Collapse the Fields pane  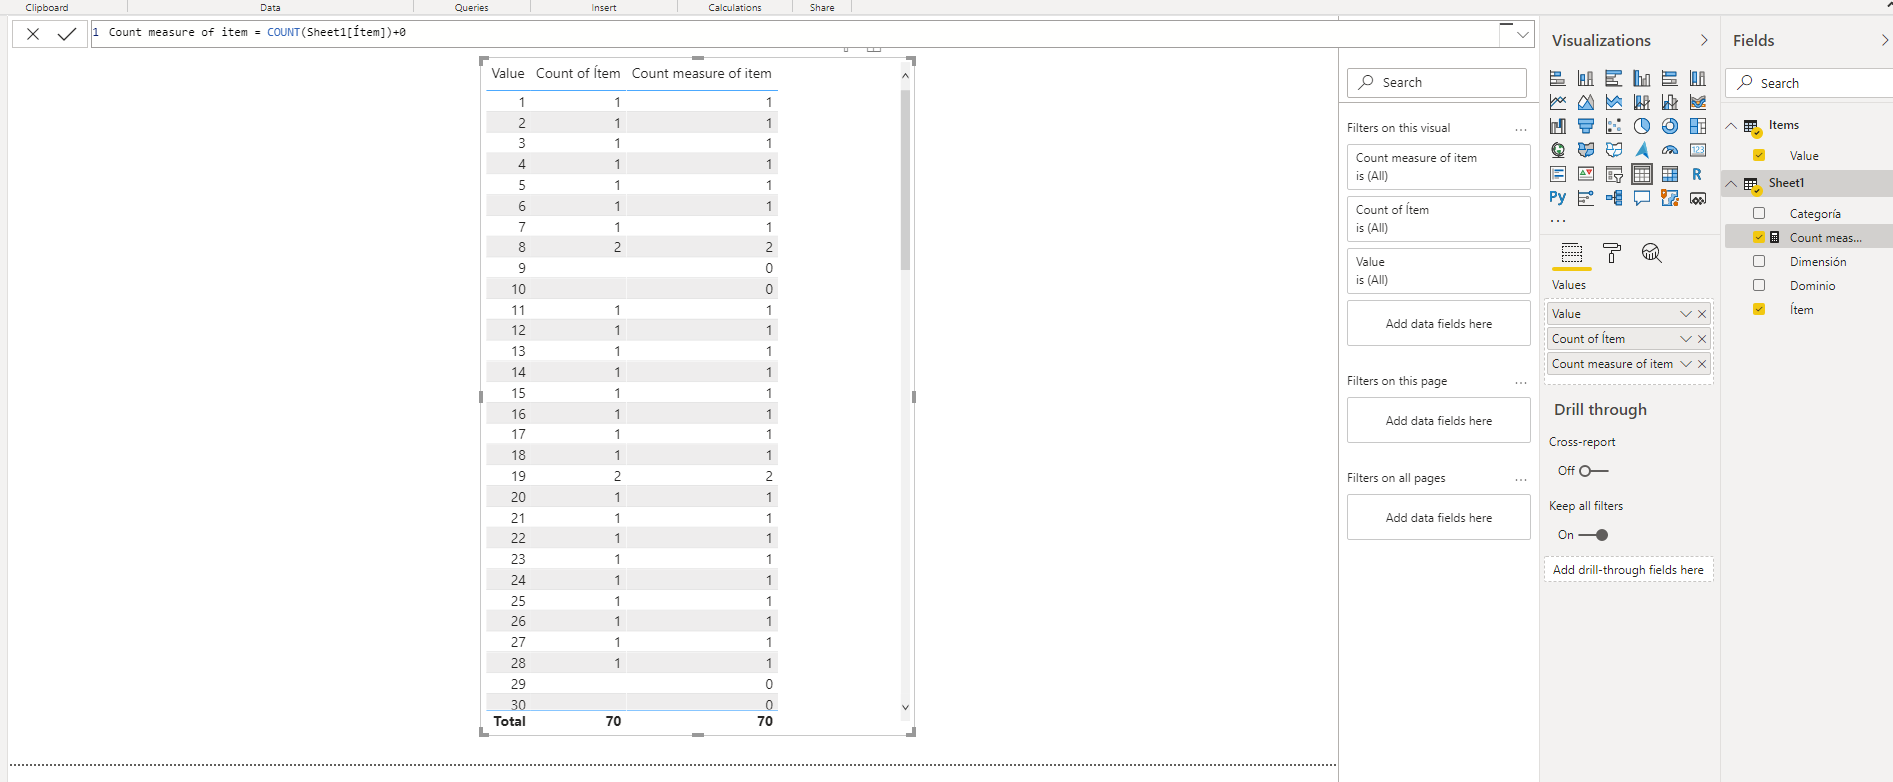[1885, 40]
